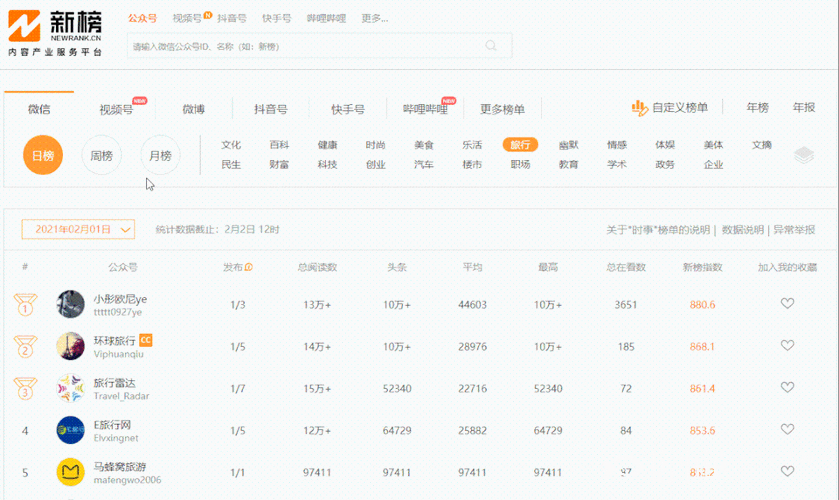Click the rank 2 medal icon
Screen dimensions: 839x500
[25, 346]
